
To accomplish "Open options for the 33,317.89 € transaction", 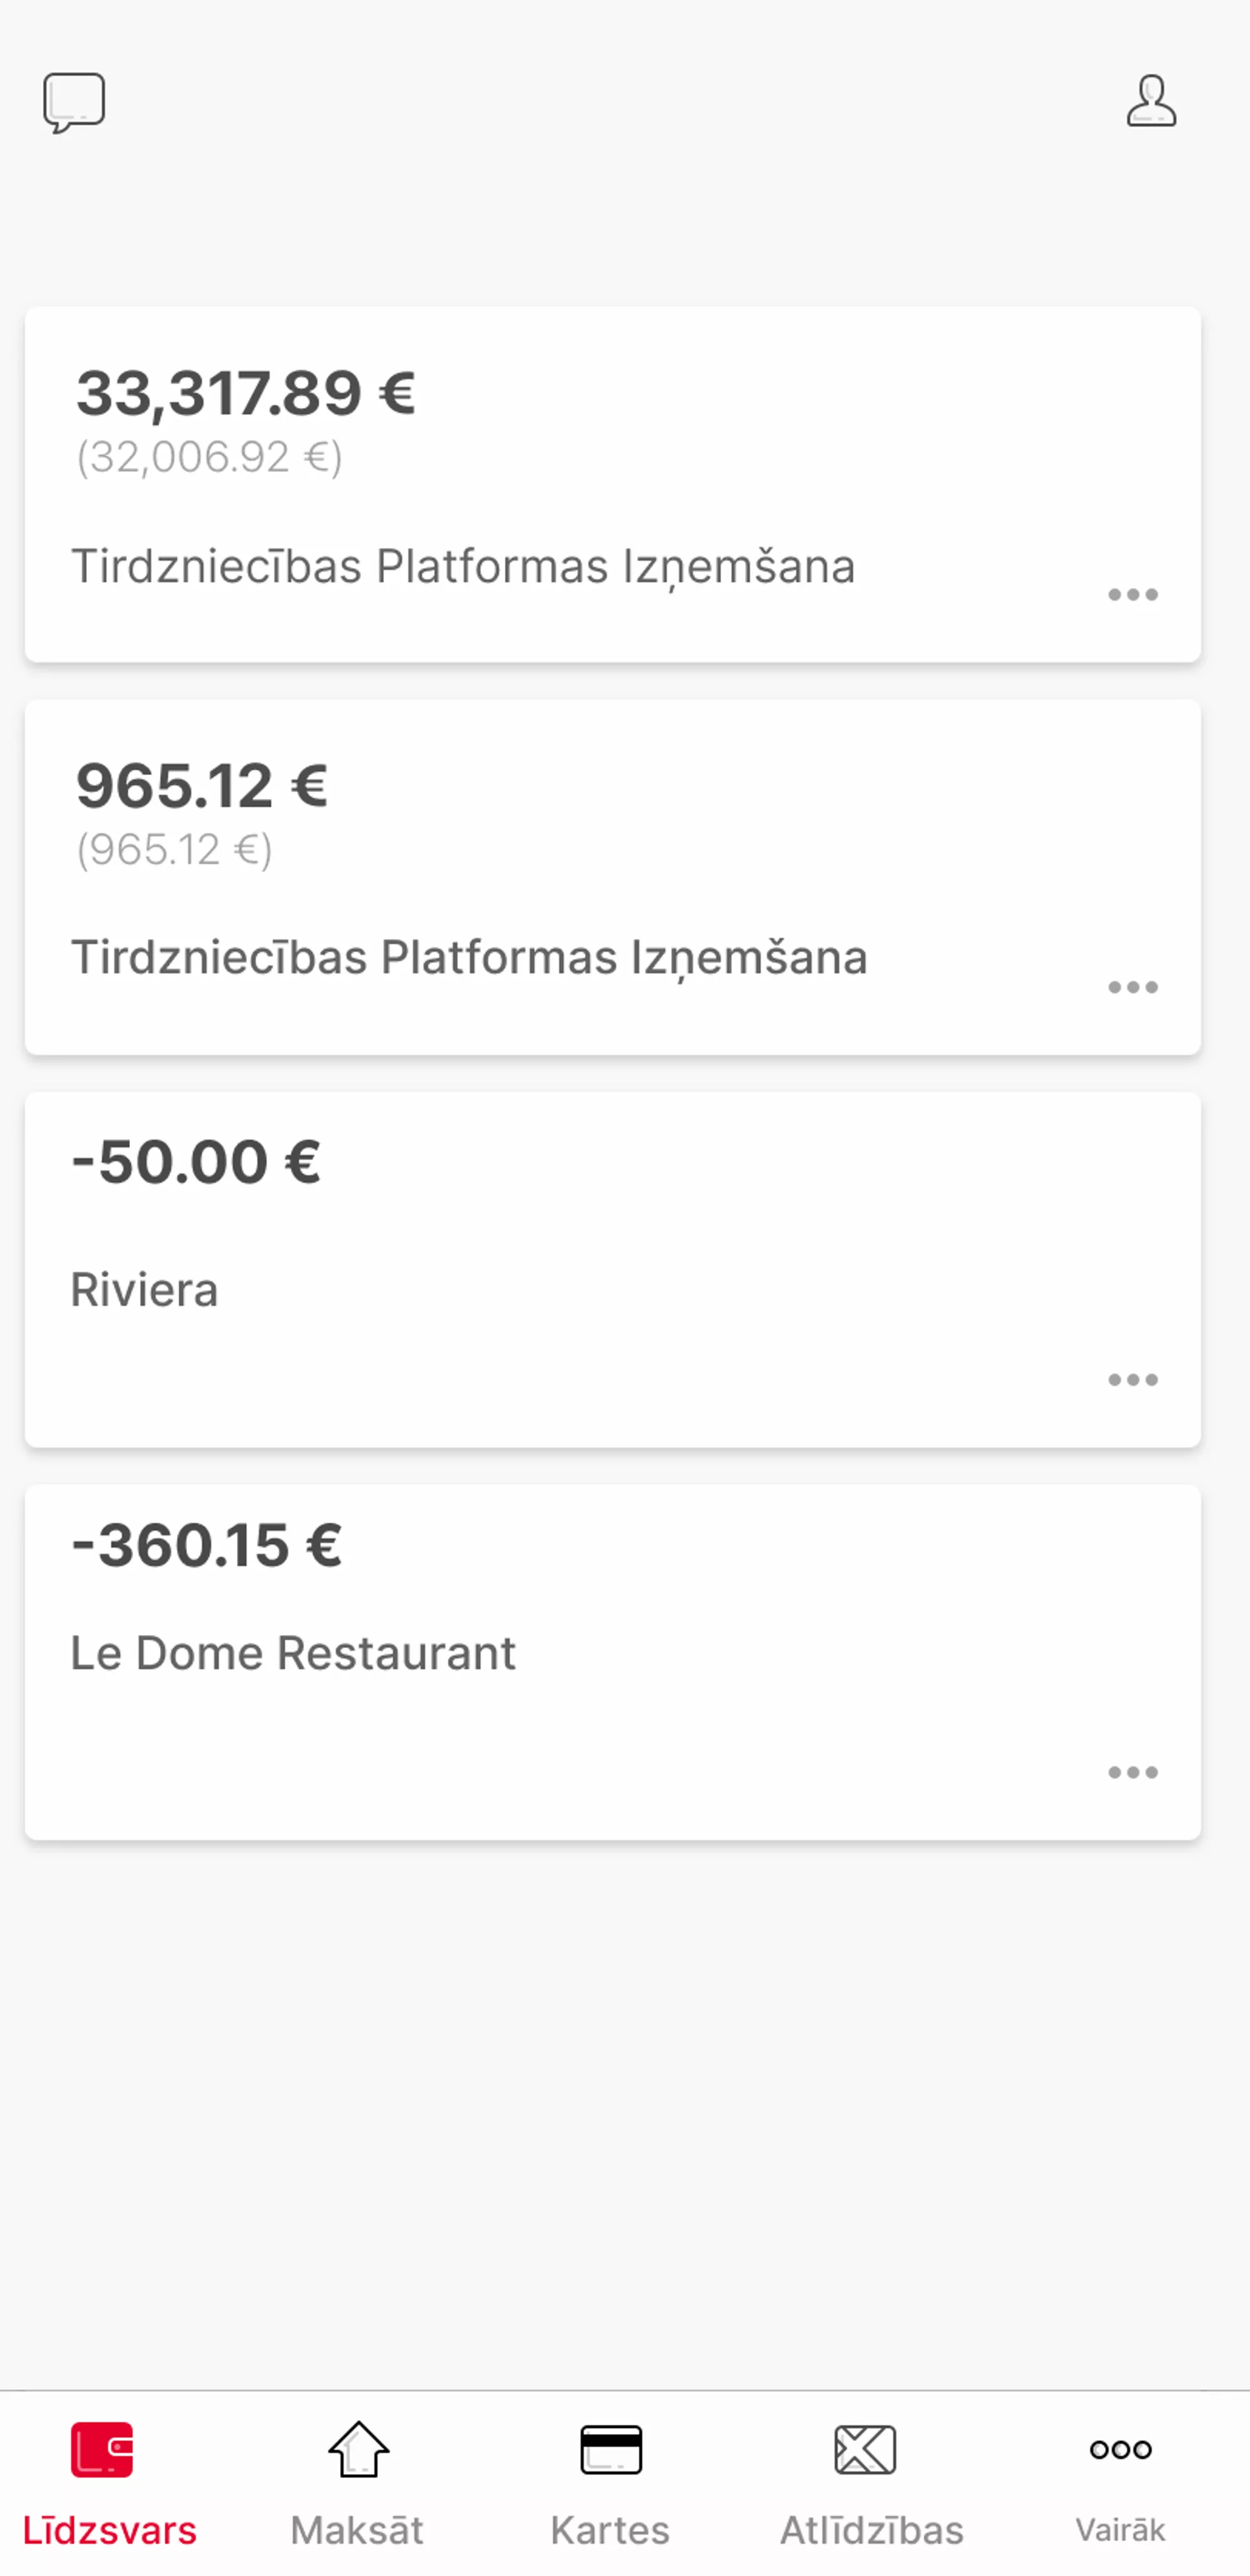I will click(x=1132, y=595).
